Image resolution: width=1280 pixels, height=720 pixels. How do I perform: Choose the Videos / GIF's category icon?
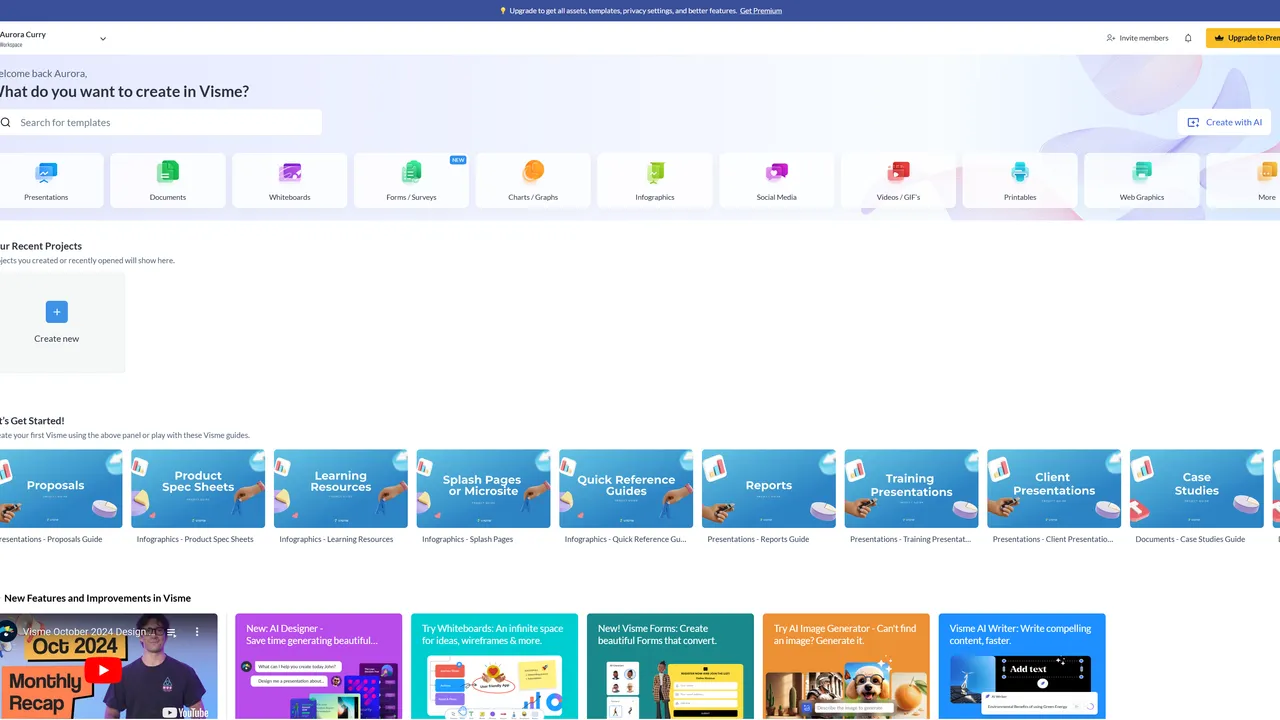coord(898,172)
